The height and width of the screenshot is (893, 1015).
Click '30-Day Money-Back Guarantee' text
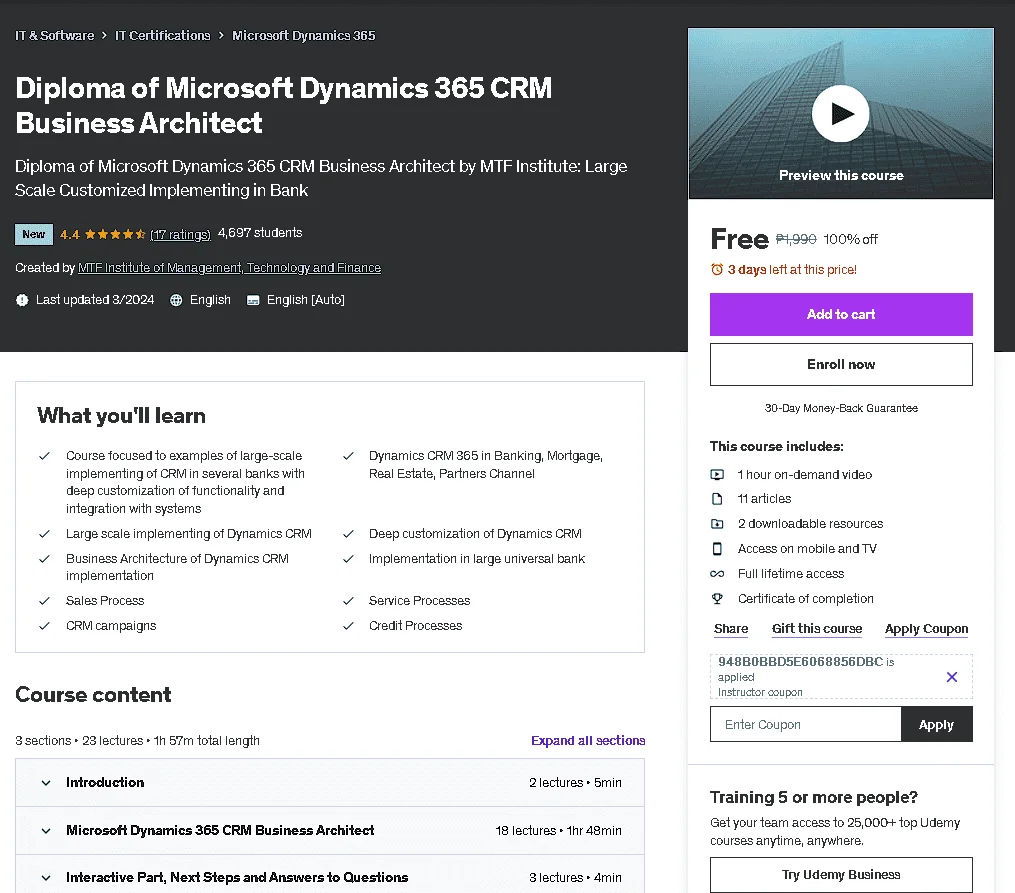point(841,408)
